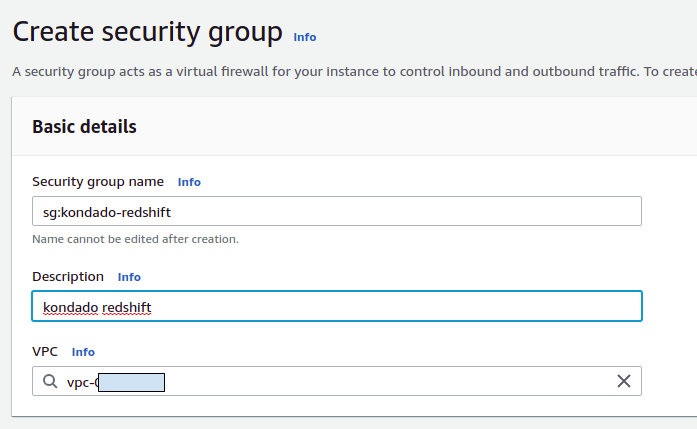Image resolution: width=697 pixels, height=429 pixels.
Task: Focus the Security group name input field
Action: 400,211
